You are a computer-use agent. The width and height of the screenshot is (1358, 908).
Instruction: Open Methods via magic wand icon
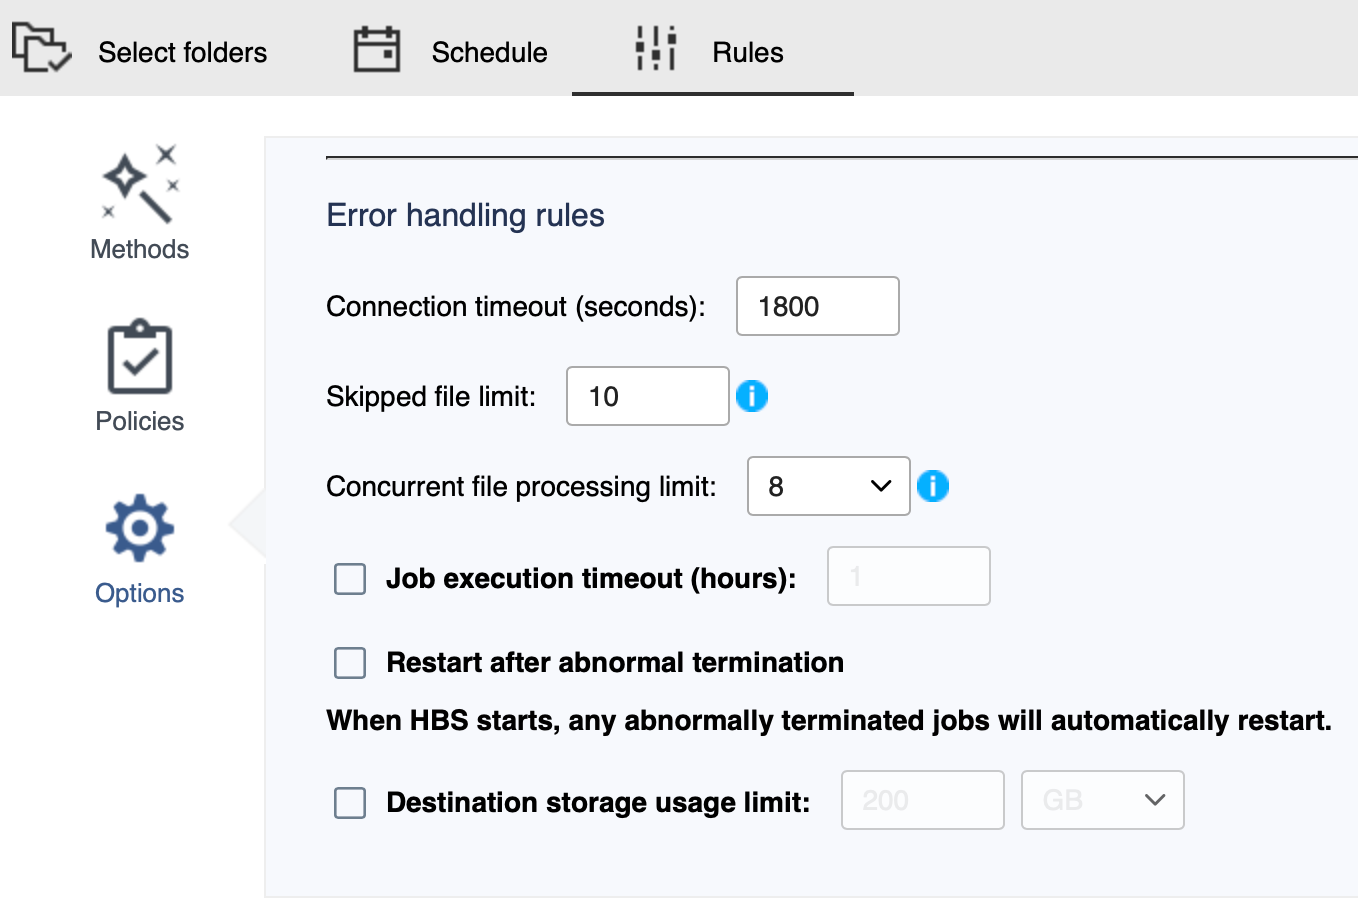[140, 184]
